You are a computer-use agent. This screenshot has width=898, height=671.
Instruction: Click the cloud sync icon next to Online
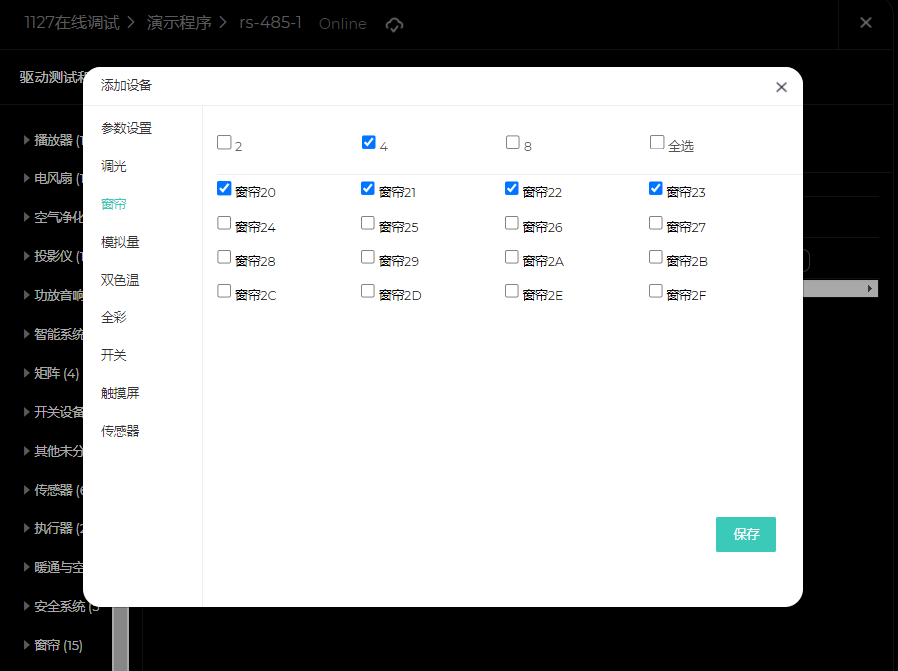click(394, 25)
